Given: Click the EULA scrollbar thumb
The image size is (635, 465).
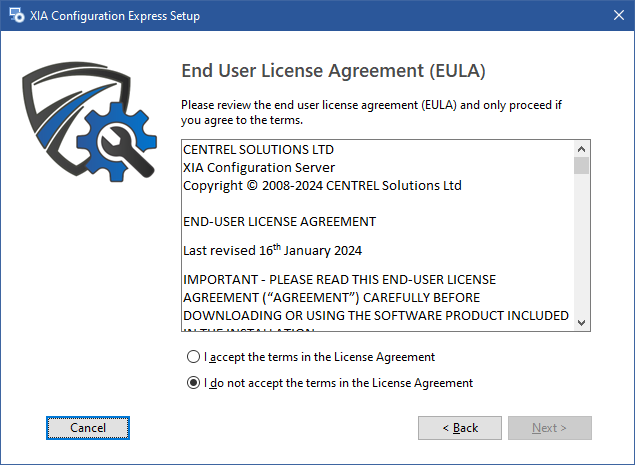Looking at the screenshot, I should point(582,166).
